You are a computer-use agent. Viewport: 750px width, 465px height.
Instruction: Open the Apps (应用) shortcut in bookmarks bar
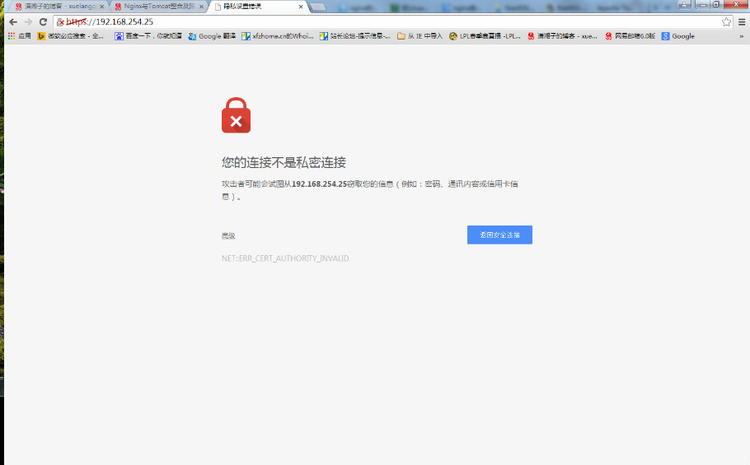19,36
